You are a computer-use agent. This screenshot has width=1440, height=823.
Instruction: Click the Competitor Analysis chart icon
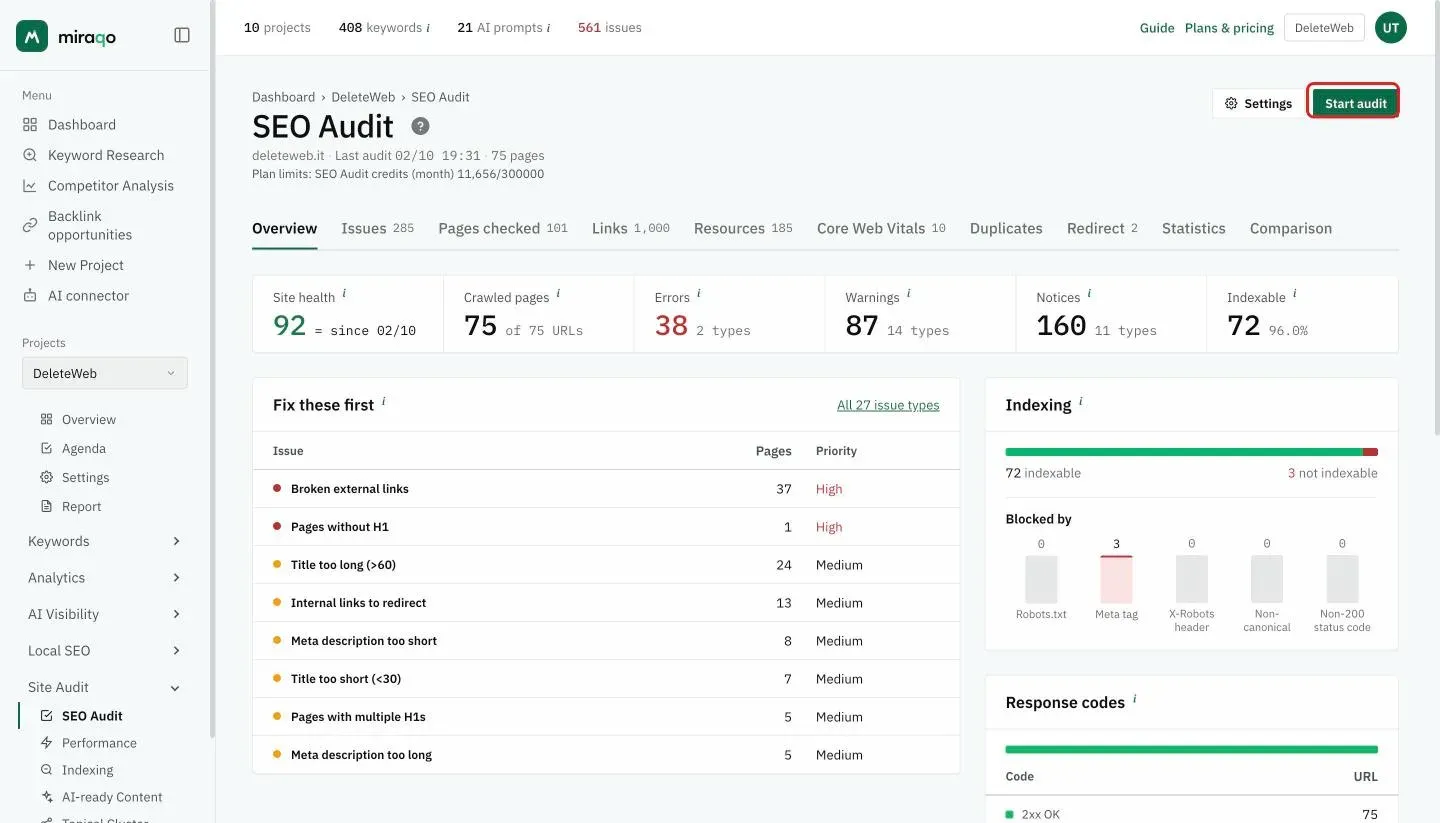(30, 186)
